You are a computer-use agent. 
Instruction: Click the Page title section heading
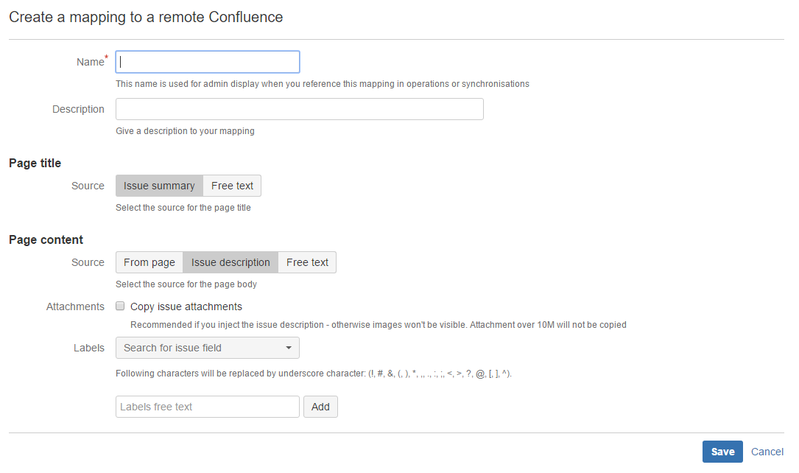tap(35, 162)
